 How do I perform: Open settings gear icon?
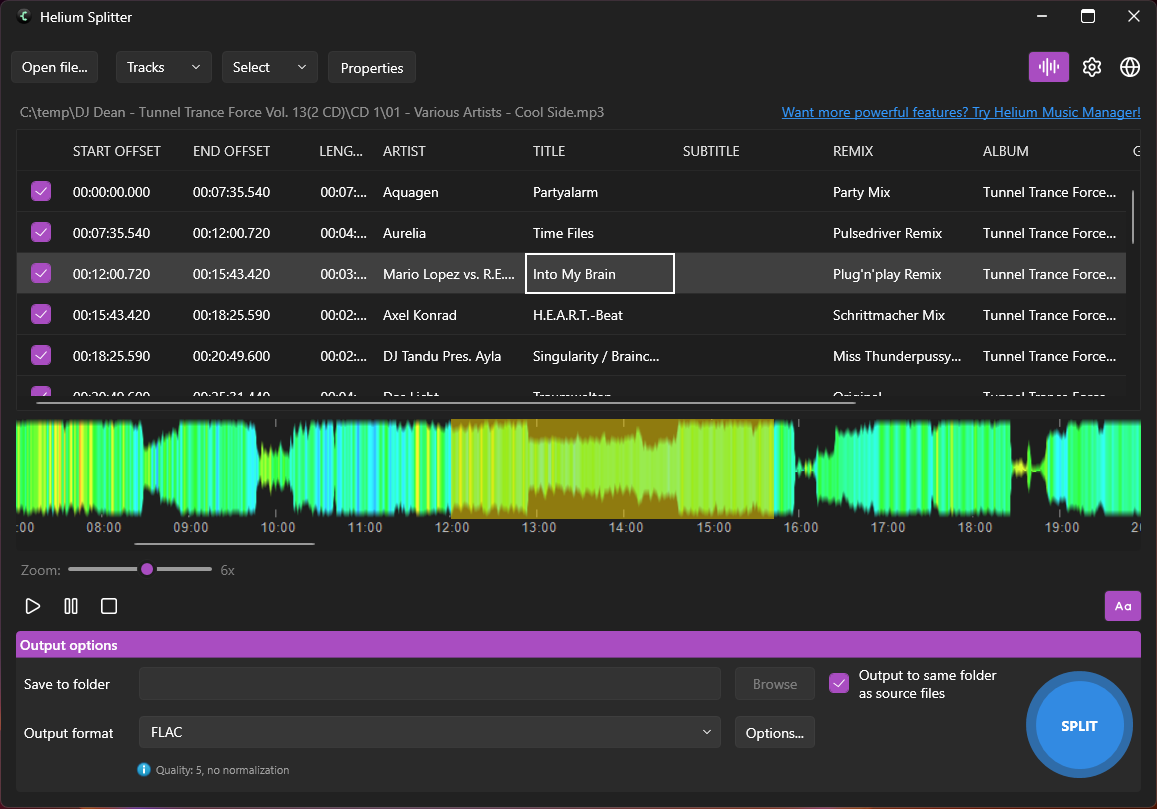[x=1091, y=67]
